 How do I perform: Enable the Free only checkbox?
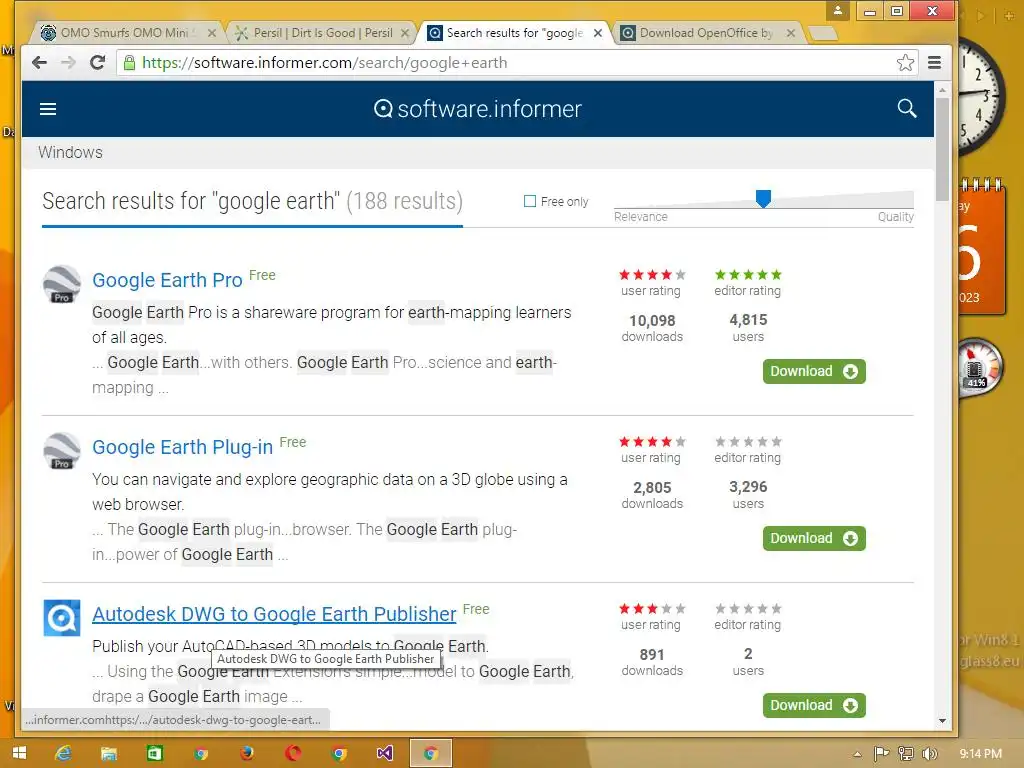(530, 201)
